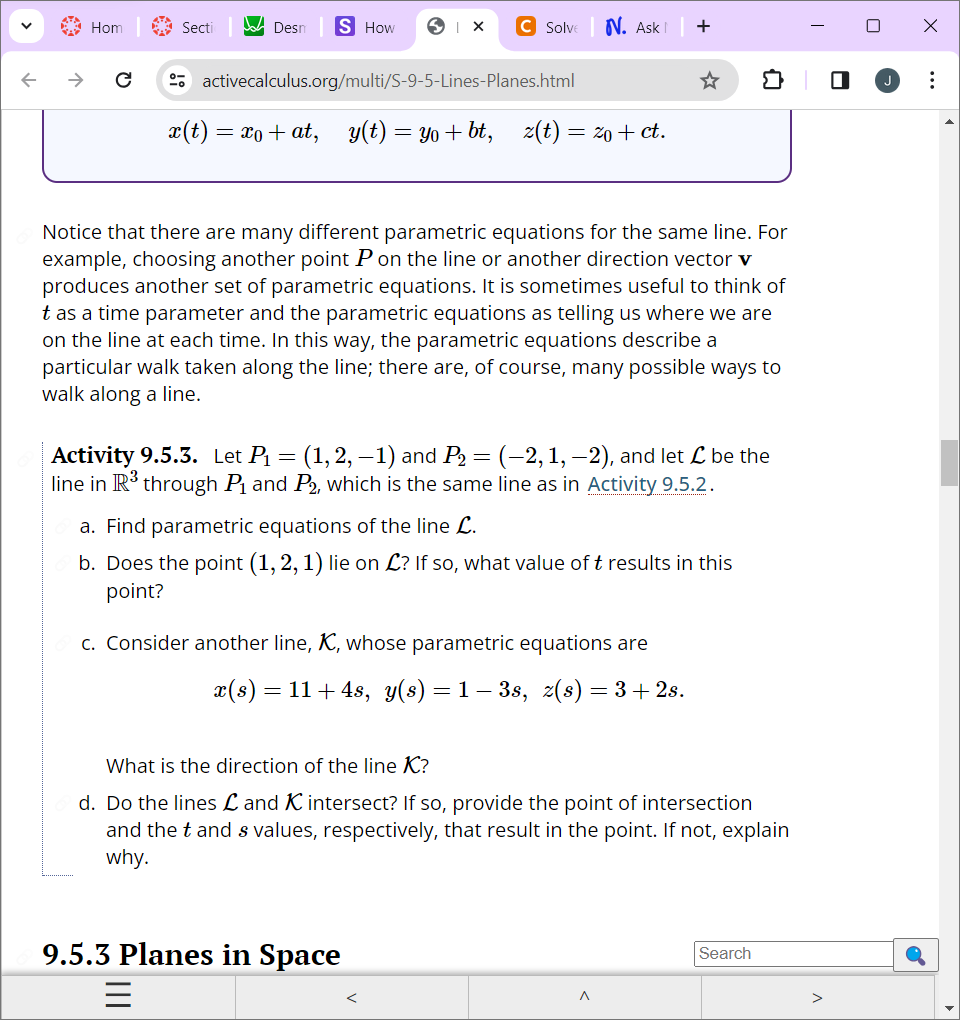Image resolution: width=960 pixels, height=1020 pixels.
Task: Go to the previous section with the left arrow
Action: tap(351, 997)
